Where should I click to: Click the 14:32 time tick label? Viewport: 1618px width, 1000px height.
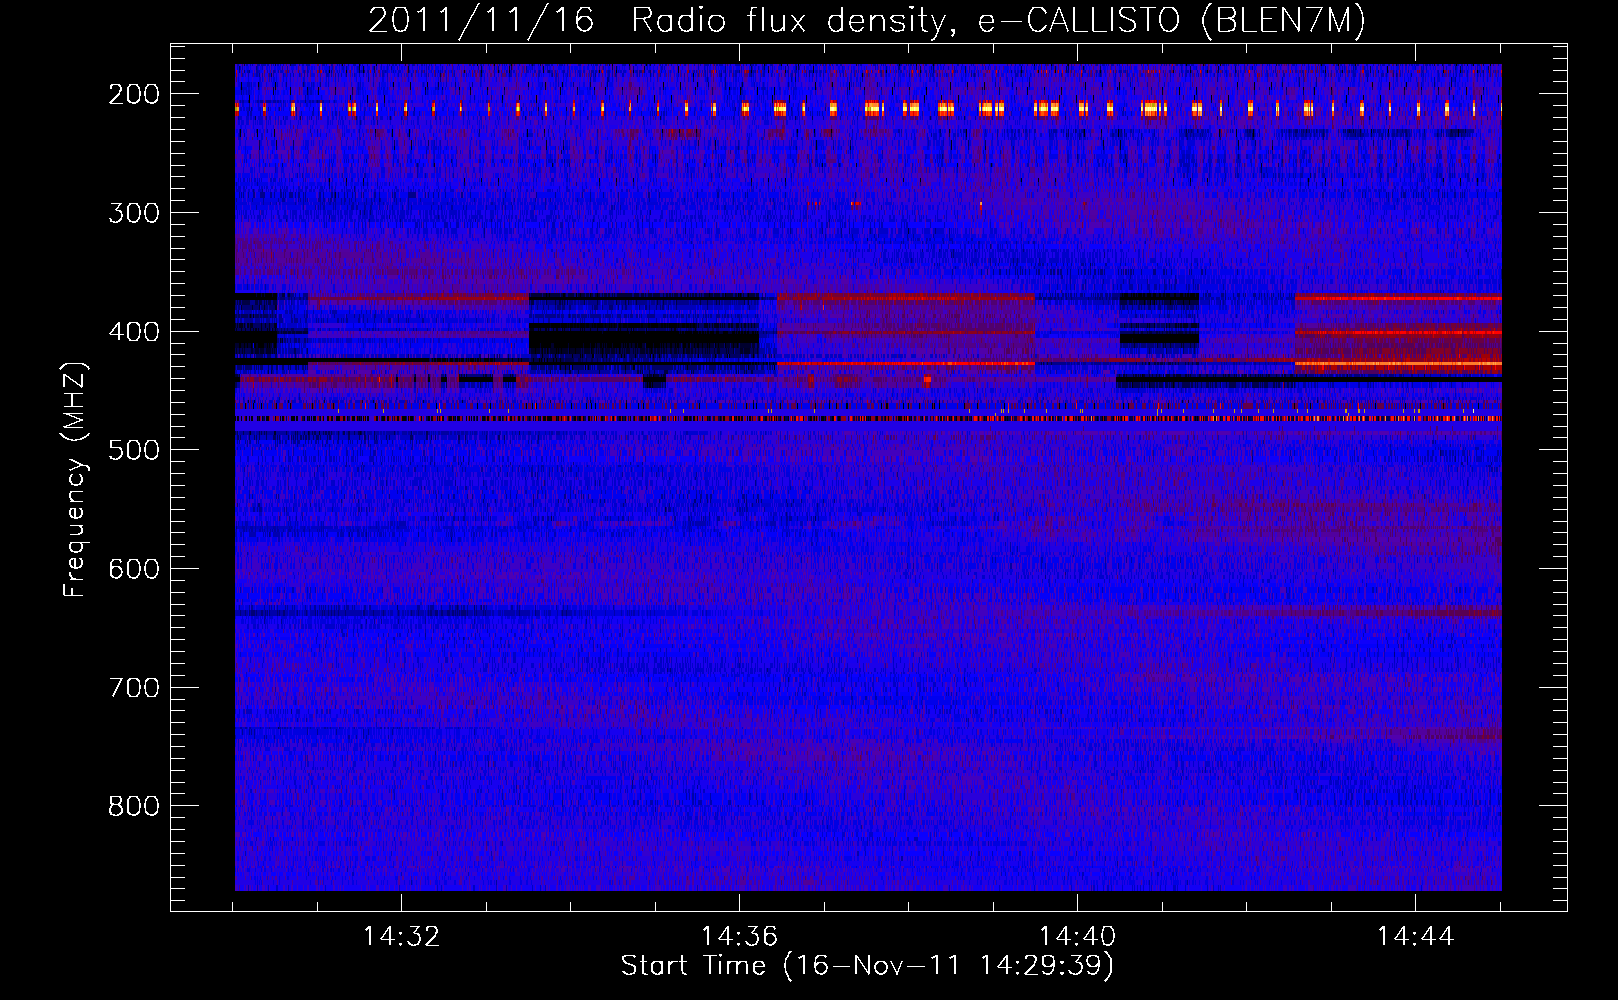point(401,937)
